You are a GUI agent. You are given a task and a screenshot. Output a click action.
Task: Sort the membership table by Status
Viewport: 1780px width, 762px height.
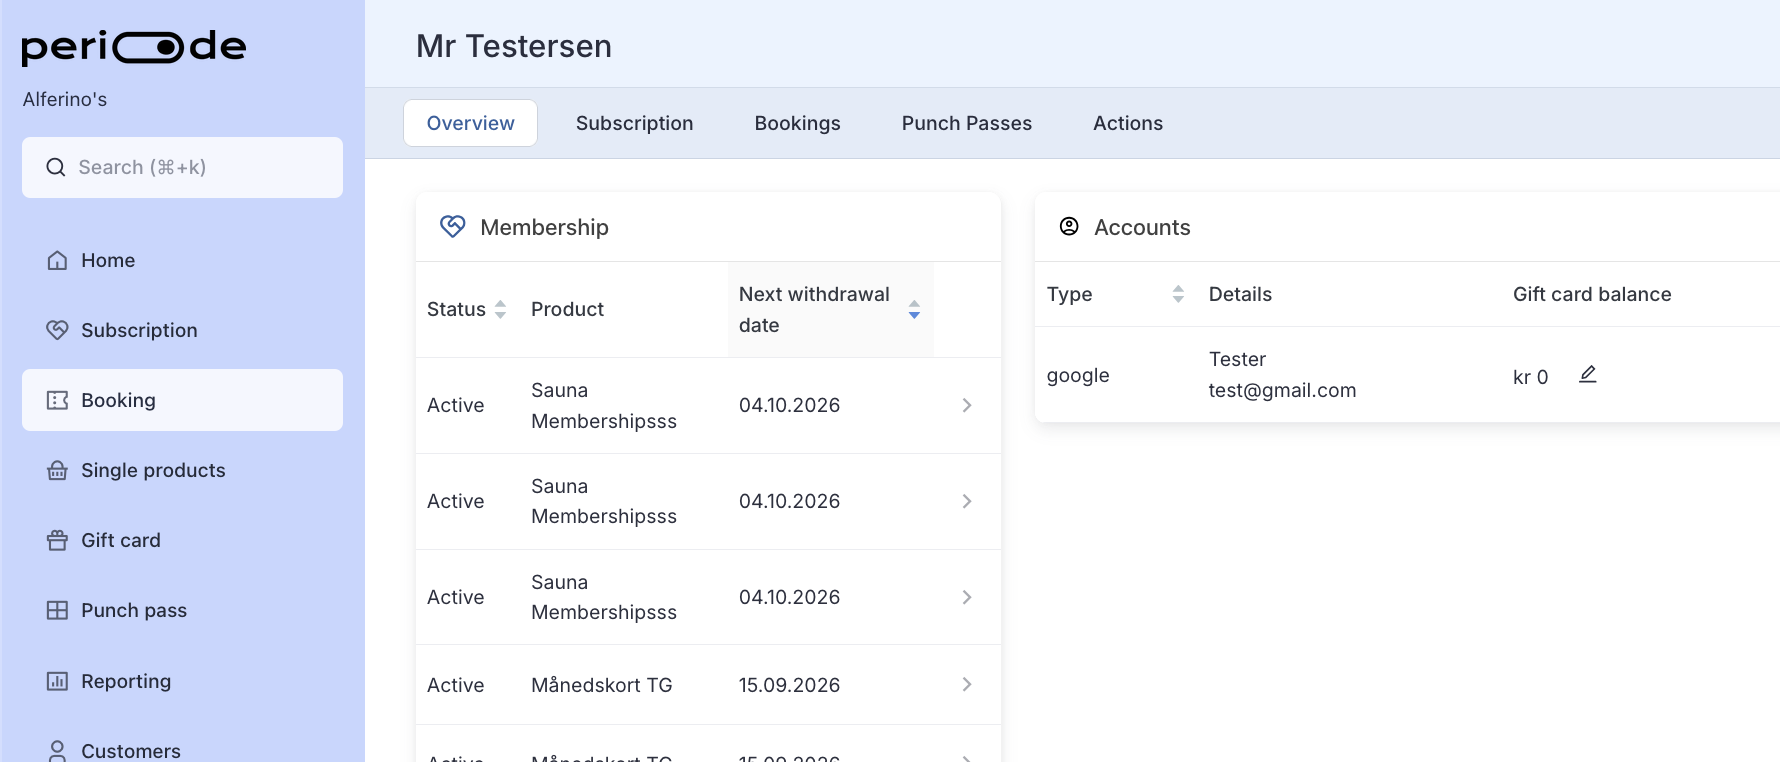point(500,309)
